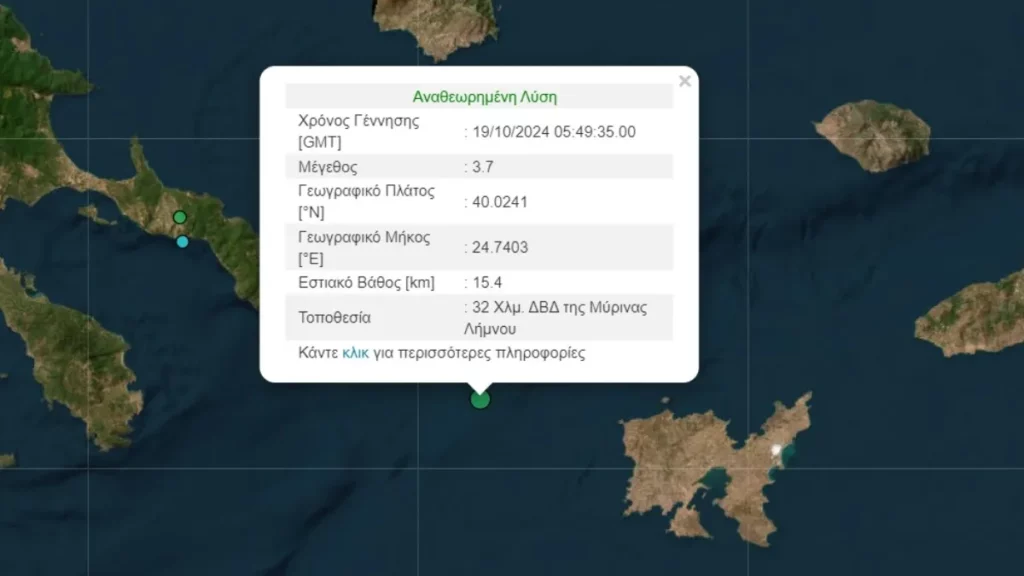Click the large green epicenter marker below popup
Viewport: 1024px width, 576px height.
[x=480, y=400]
